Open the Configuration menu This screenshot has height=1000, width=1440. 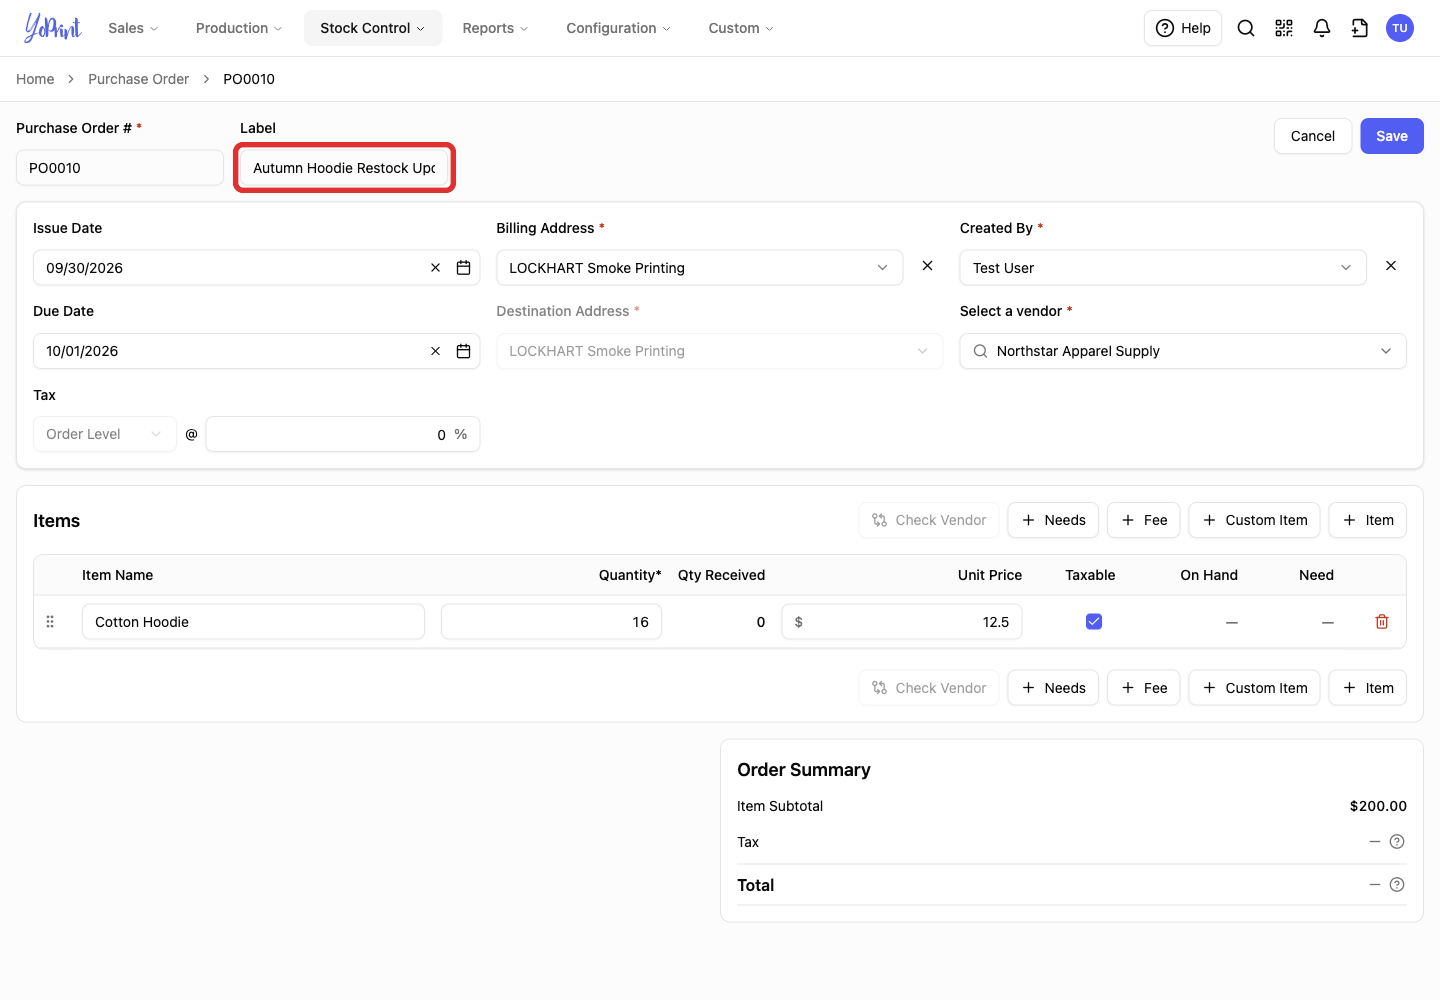(x=618, y=28)
